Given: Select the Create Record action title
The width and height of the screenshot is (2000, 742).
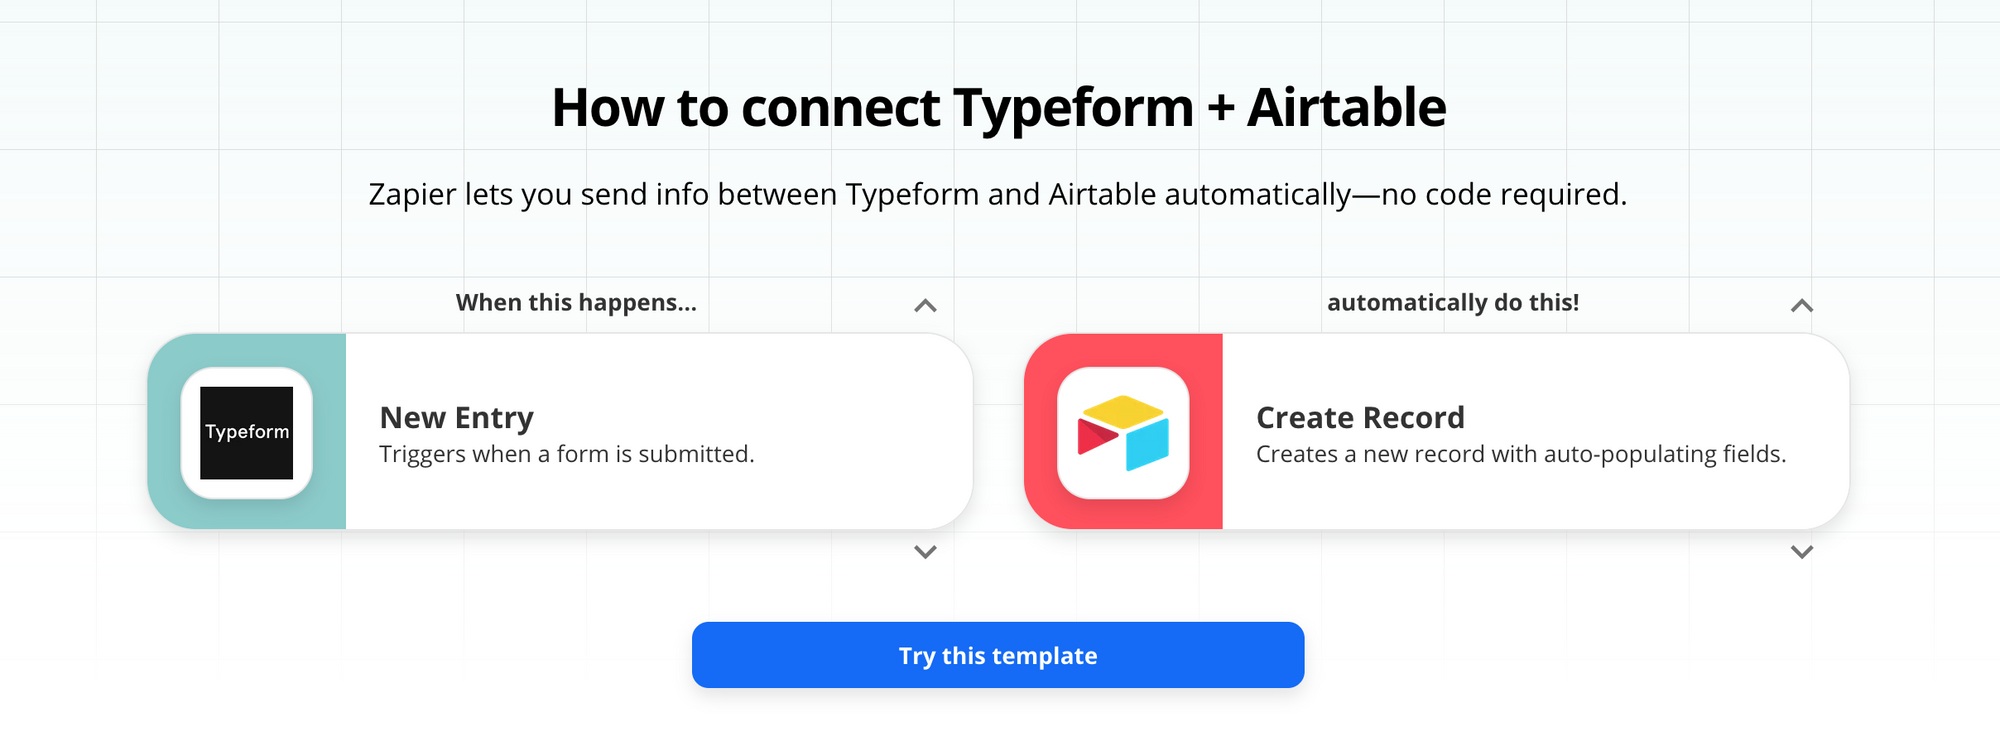Looking at the screenshot, I should click(1360, 417).
